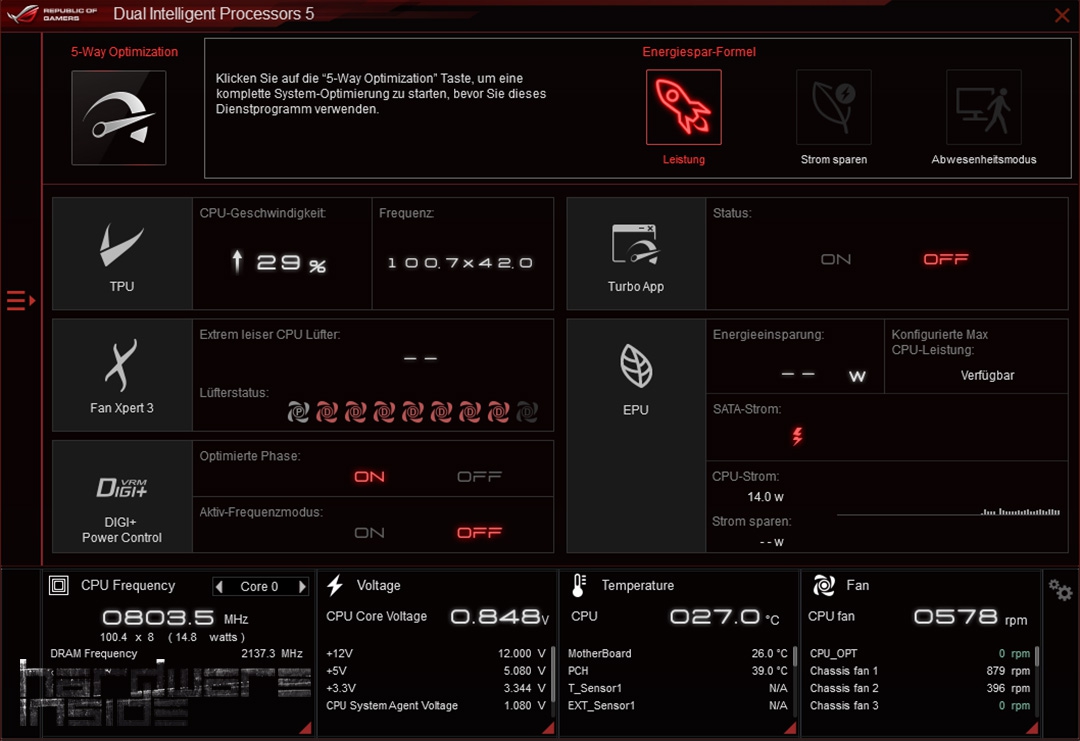
Task: Use the Fan list scrollbar
Action: tap(1037, 656)
